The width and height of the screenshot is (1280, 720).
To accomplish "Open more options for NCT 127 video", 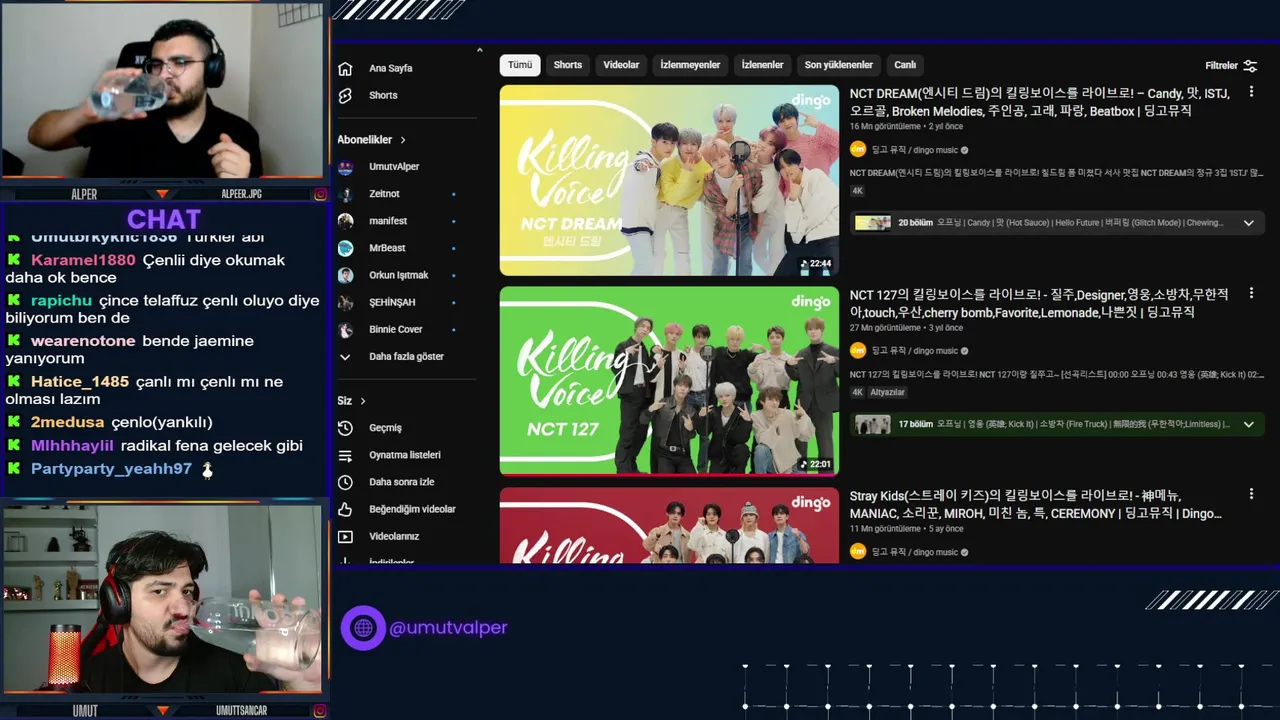I will (x=1251, y=293).
